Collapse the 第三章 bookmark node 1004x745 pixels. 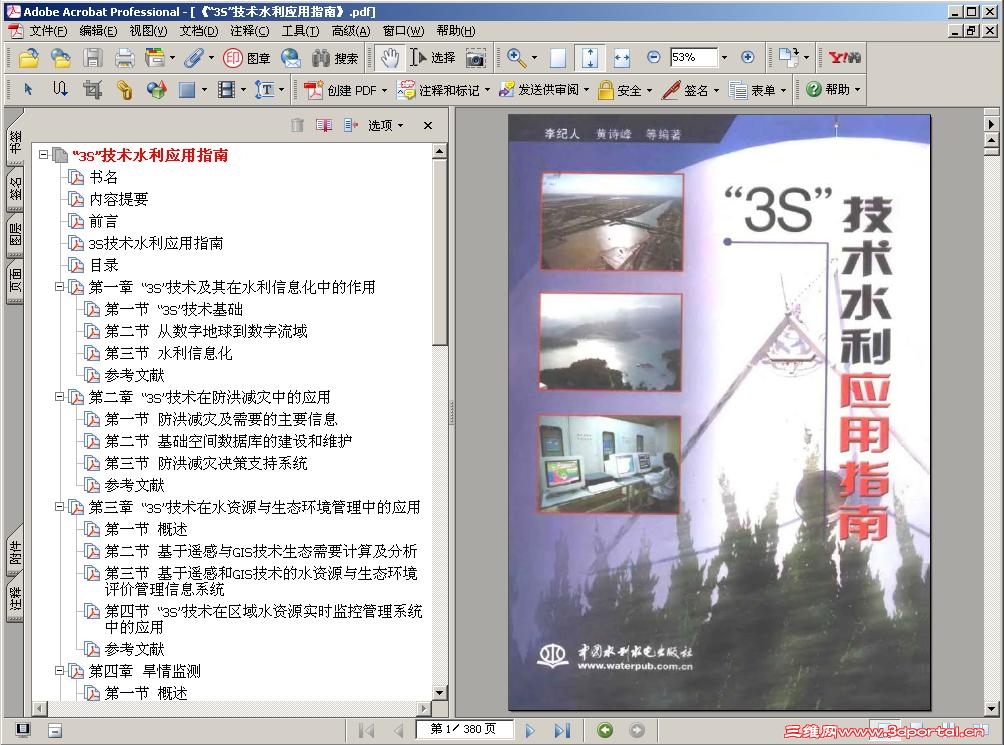(60, 507)
